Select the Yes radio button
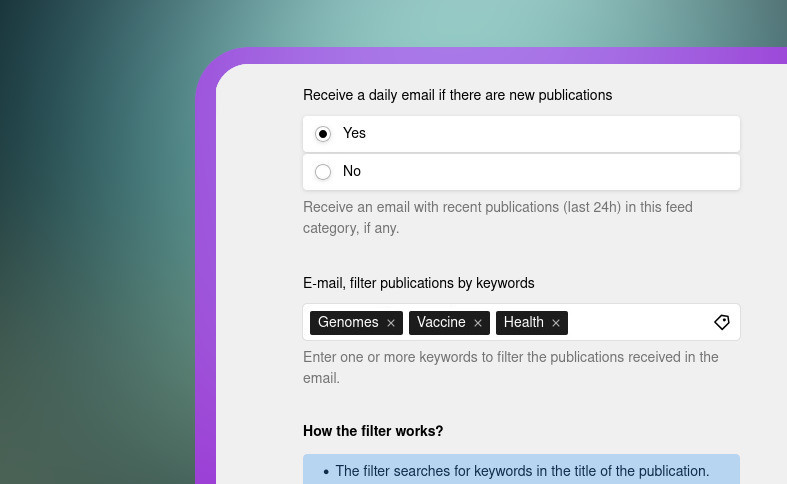Viewport: 787px width, 484px height. click(x=323, y=134)
